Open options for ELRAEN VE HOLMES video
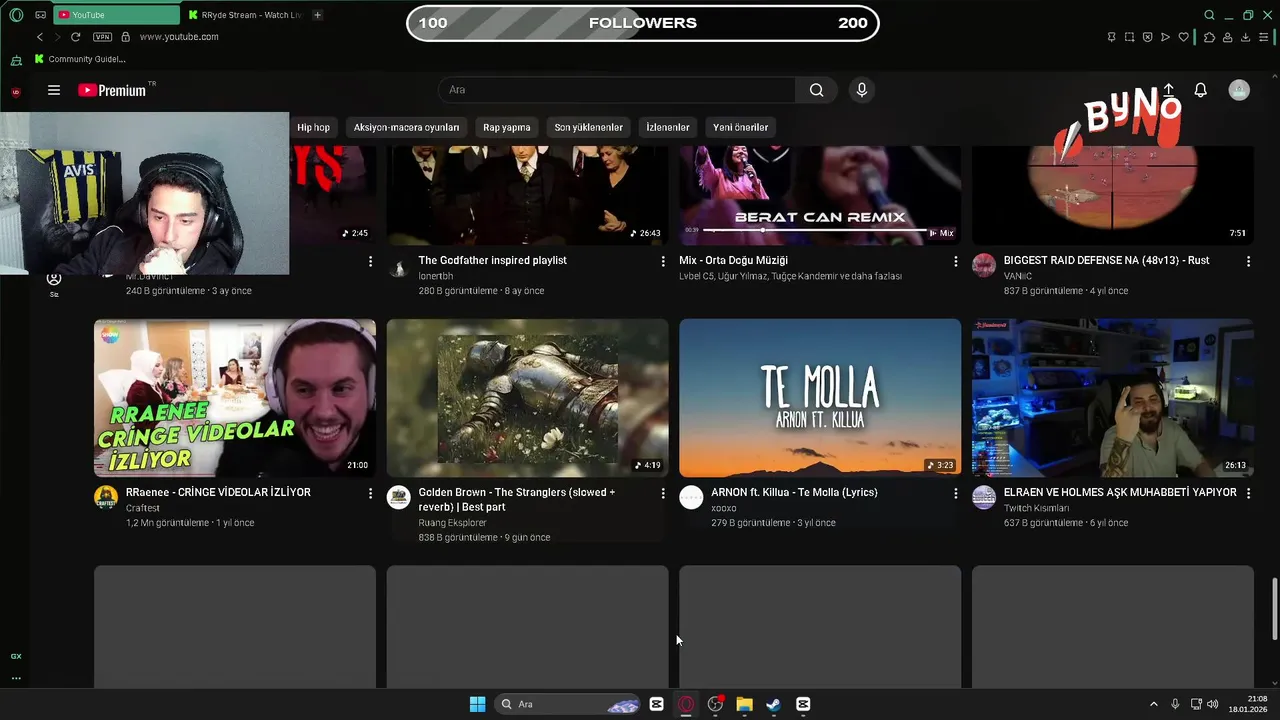This screenshot has width=1280, height=720. 1248,493
